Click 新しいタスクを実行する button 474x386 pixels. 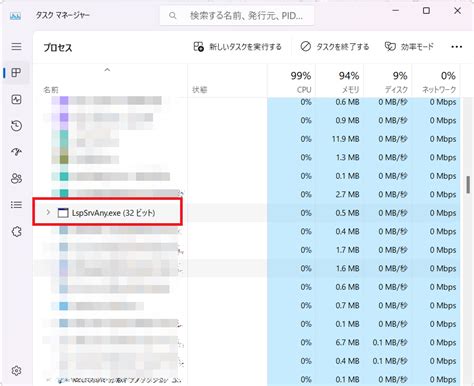pyautogui.click(x=237, y=47)
